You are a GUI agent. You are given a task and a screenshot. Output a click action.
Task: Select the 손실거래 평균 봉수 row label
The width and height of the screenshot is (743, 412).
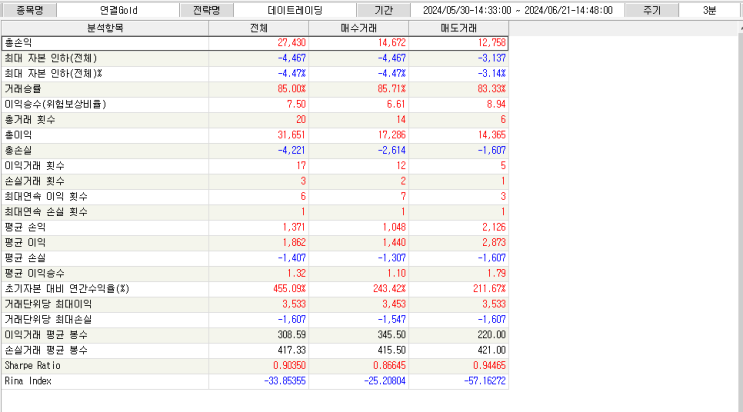[46, 350]
